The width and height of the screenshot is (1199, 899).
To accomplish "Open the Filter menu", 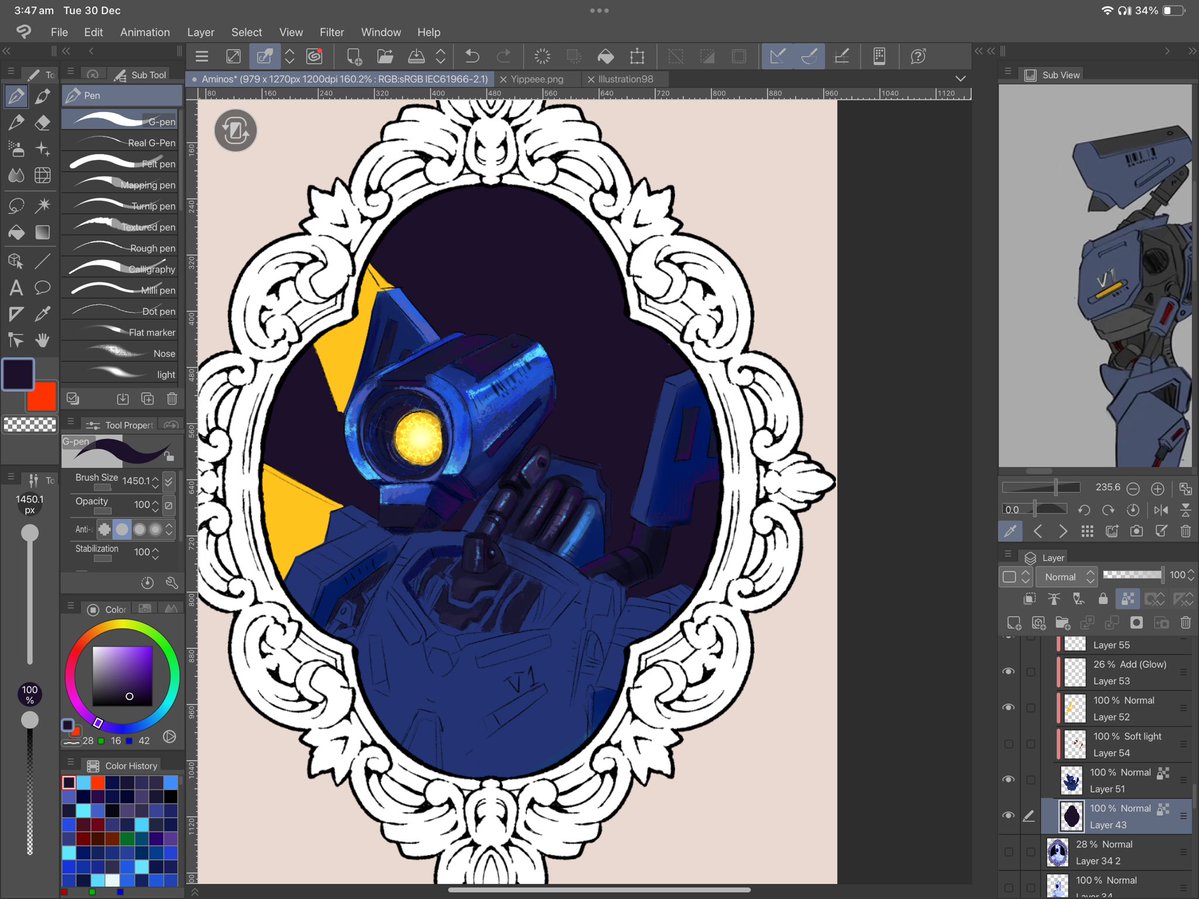I will 331,32.
